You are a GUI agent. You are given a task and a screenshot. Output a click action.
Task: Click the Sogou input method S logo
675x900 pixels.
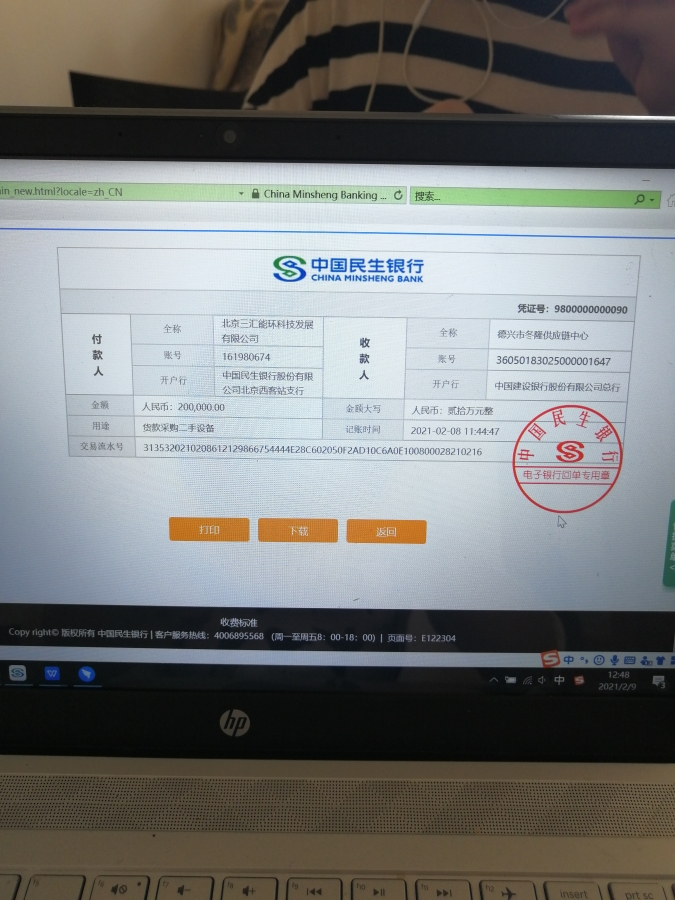(x=550, y=658)
